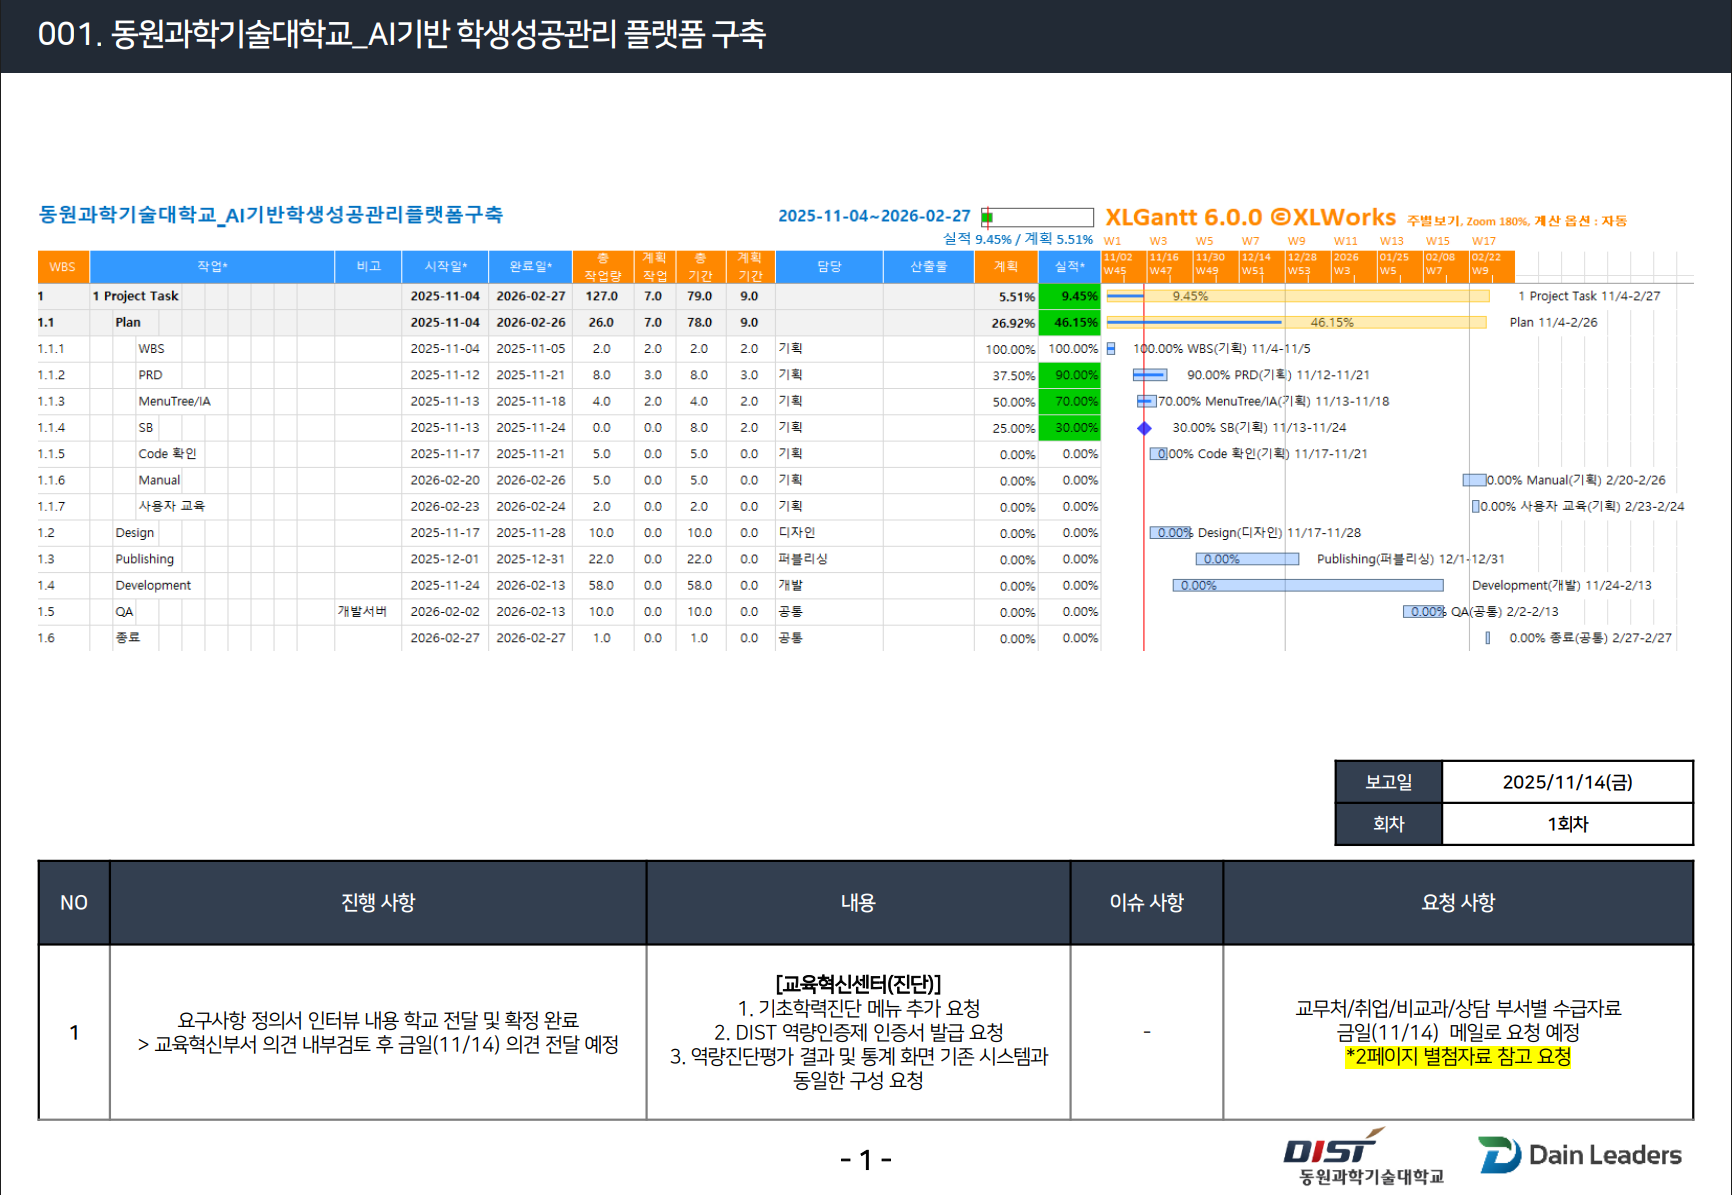1732x1195 pixels.
Task: Select the 담당 column header
Action: coord(829,267)
